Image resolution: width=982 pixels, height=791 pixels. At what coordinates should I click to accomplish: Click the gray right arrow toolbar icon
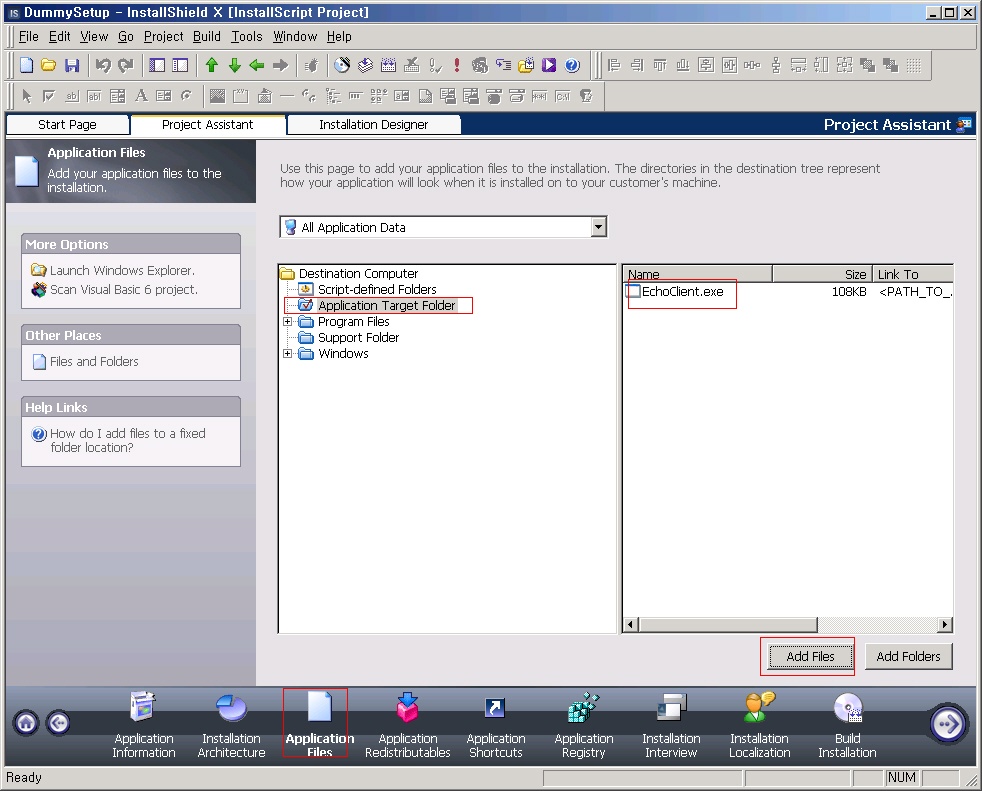281,65
